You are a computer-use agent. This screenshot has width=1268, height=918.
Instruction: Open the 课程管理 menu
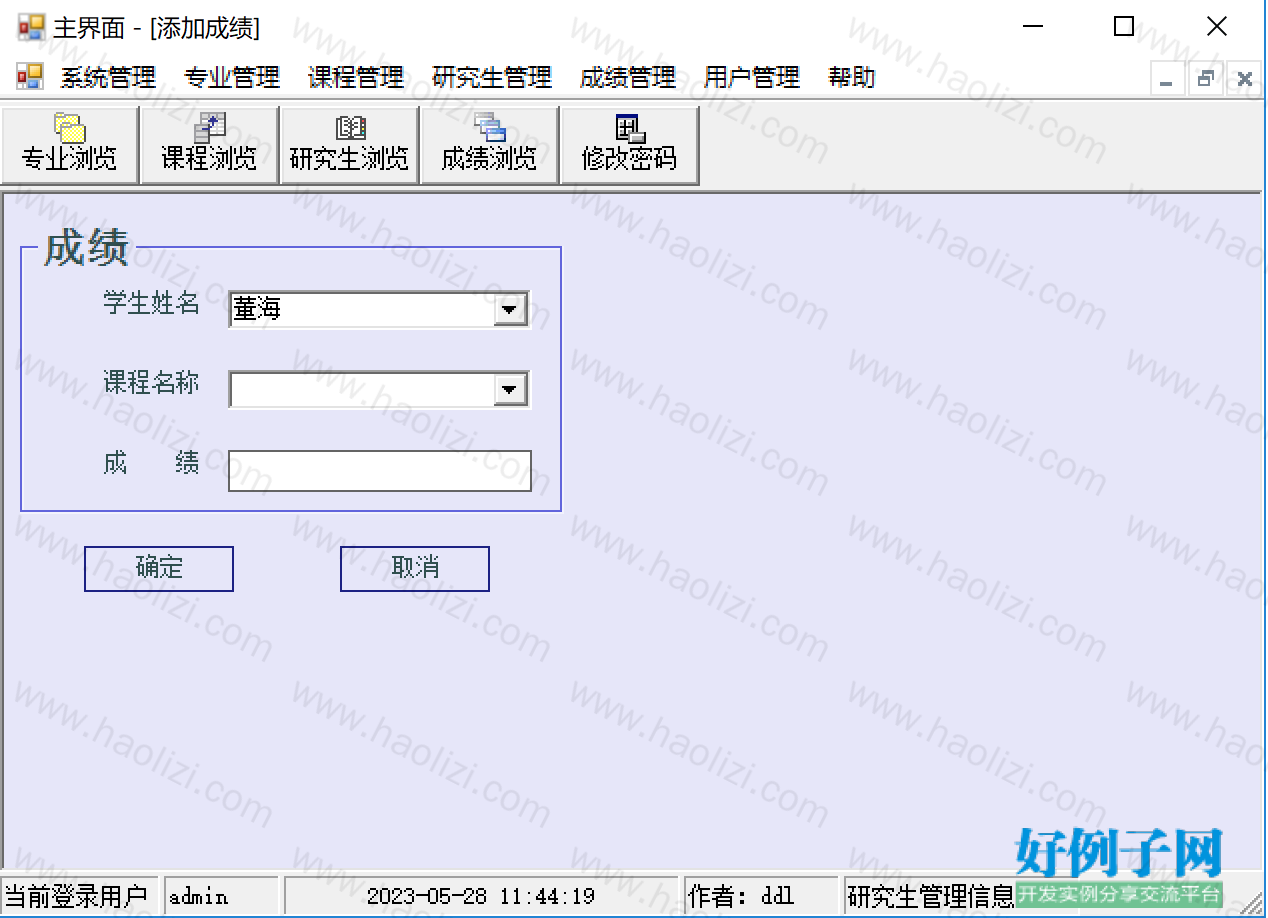[x=356, y=77]
